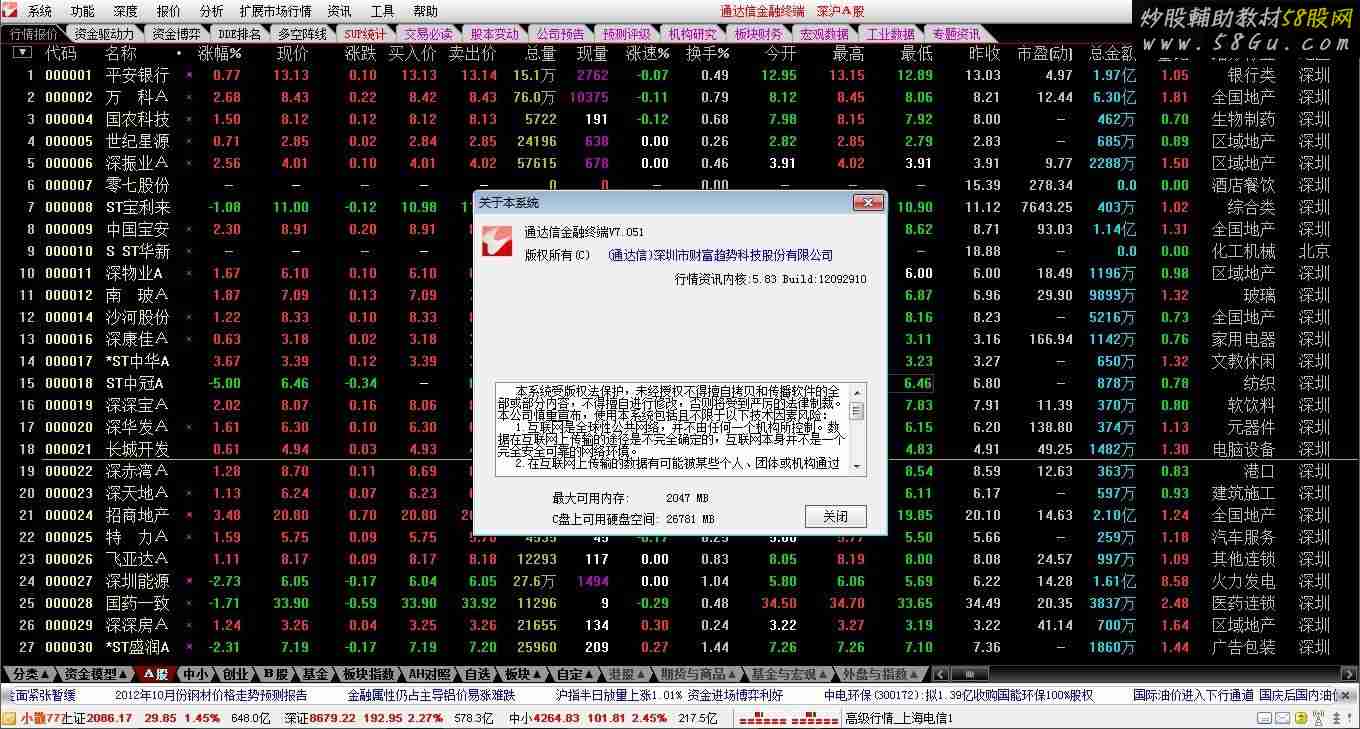
Task: Open the 报价 menu
Action: [x=169, y=11]
